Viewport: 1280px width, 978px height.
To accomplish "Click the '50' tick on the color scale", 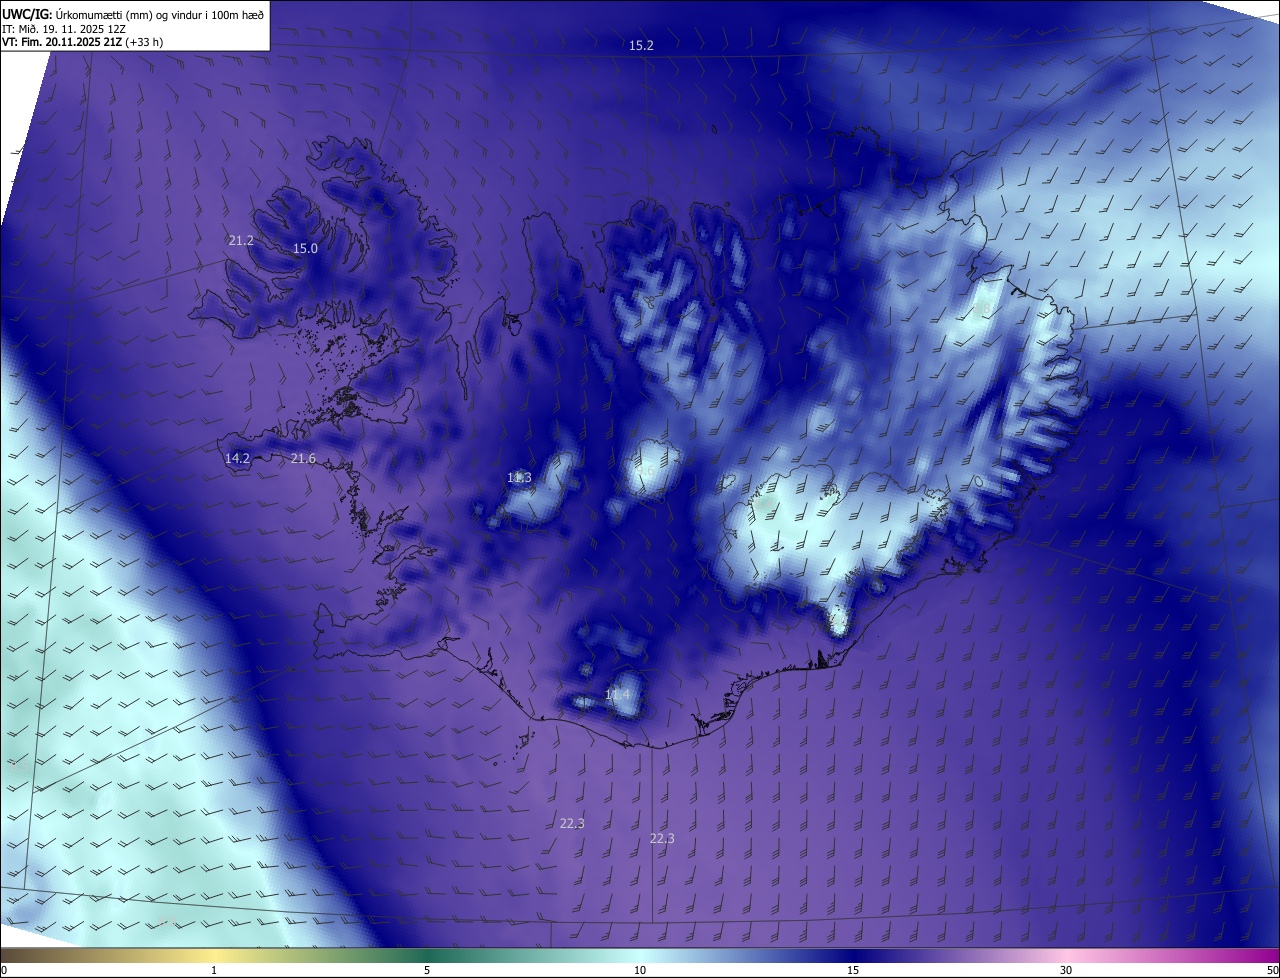I will (x=1272, y=970).
